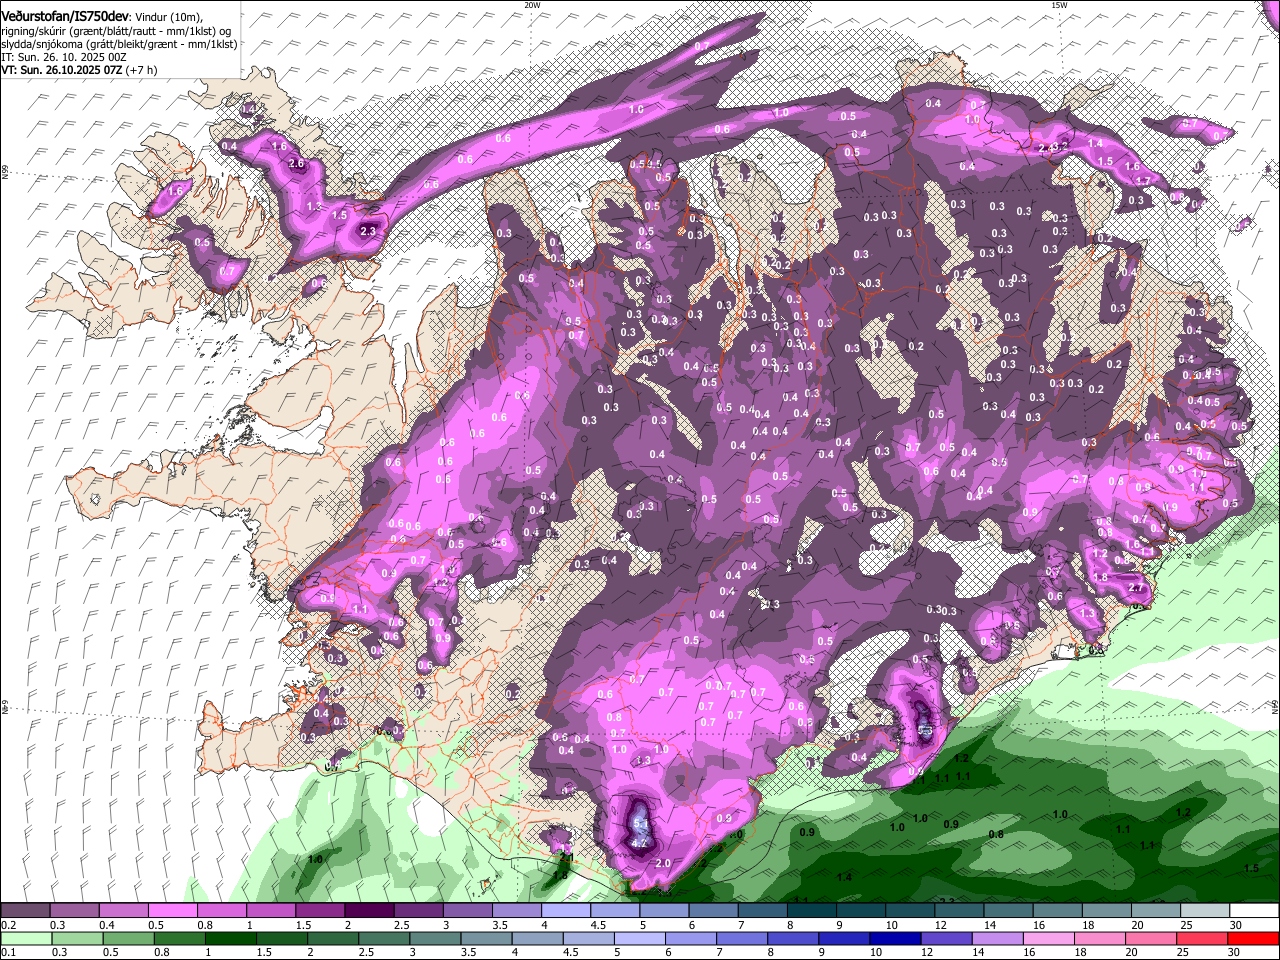The image size is (1280, 960).
Task: Click the 20W longitude label at top
Action: [x=532, y=5]
